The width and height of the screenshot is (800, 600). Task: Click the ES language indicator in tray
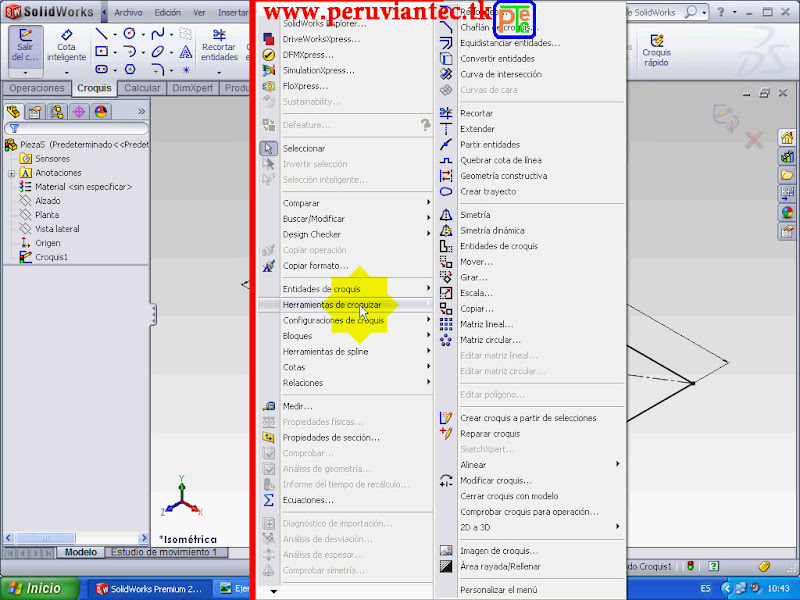coord(706,588)
